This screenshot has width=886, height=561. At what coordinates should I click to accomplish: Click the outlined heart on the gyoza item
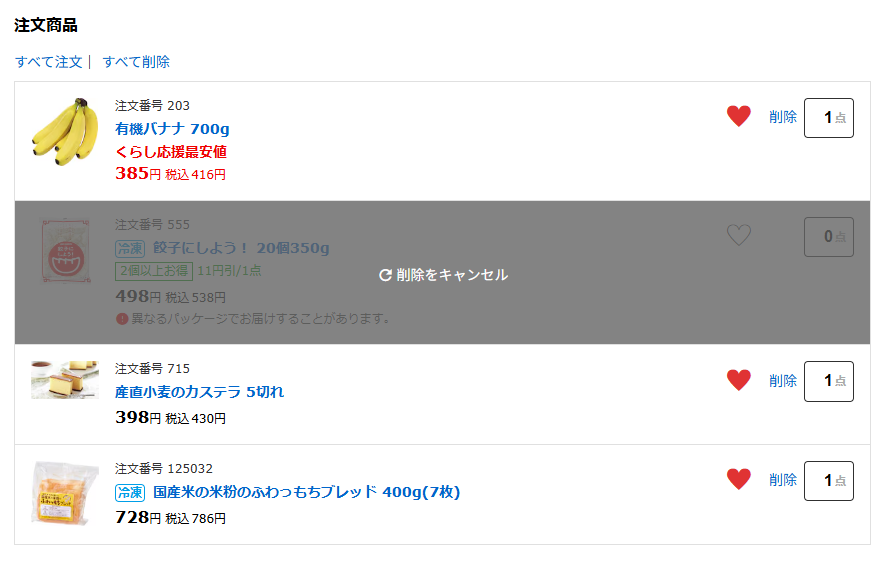pos(739,235)
